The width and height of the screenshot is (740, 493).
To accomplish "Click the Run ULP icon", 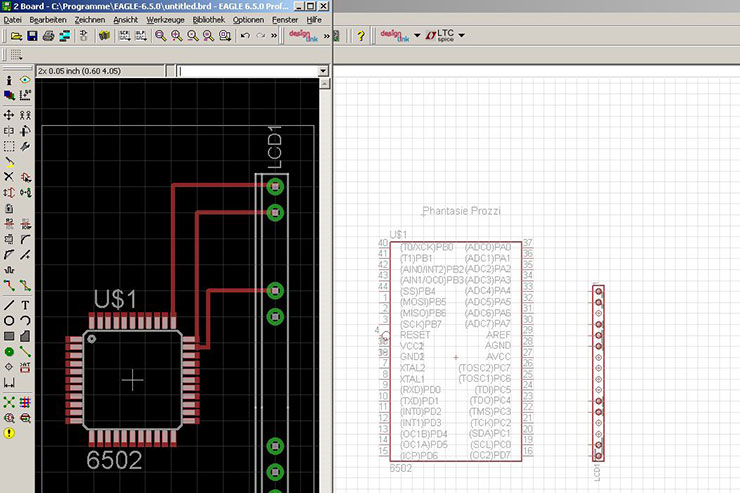I will point(141,36).
